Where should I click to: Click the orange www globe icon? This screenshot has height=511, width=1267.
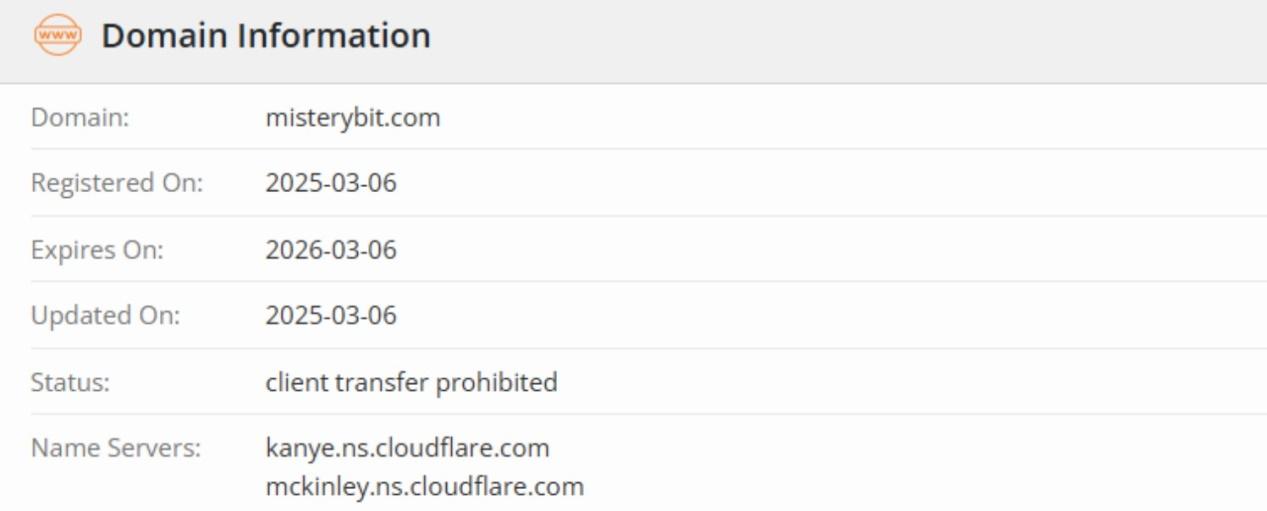pos(57,36)
